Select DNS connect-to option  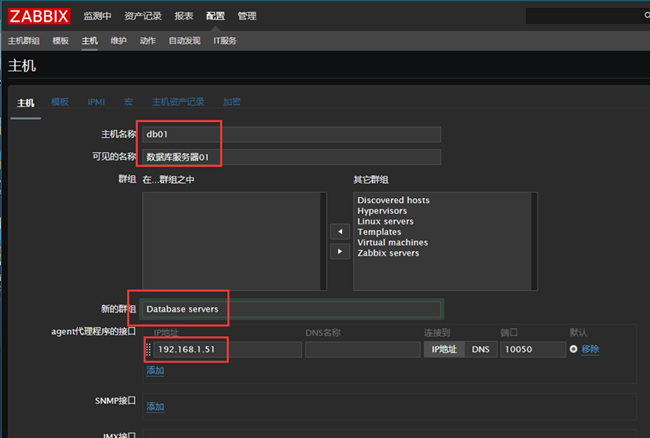(480, 349)
